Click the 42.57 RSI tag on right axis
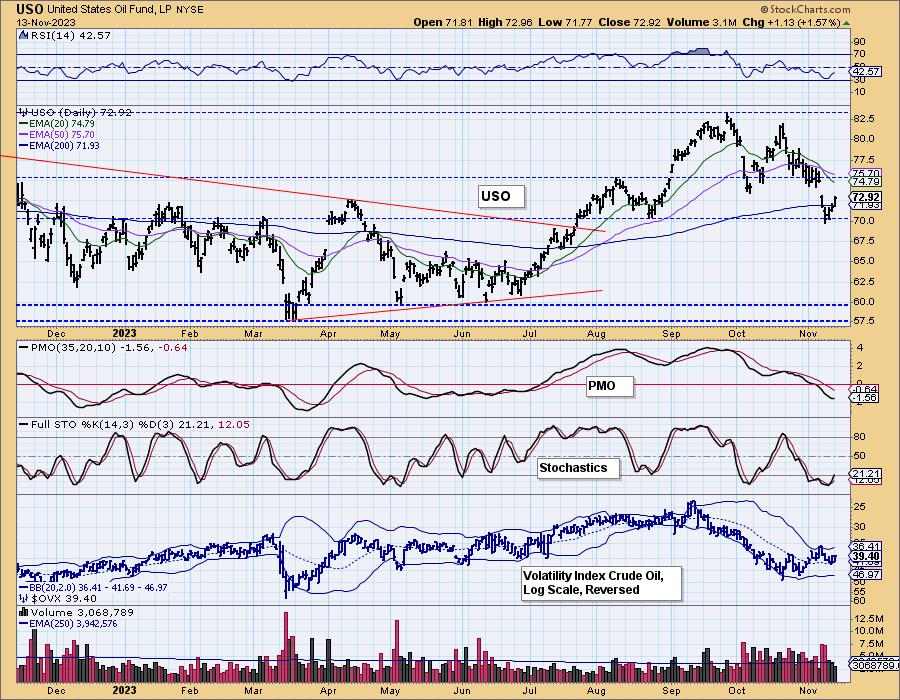 (866, 72)
